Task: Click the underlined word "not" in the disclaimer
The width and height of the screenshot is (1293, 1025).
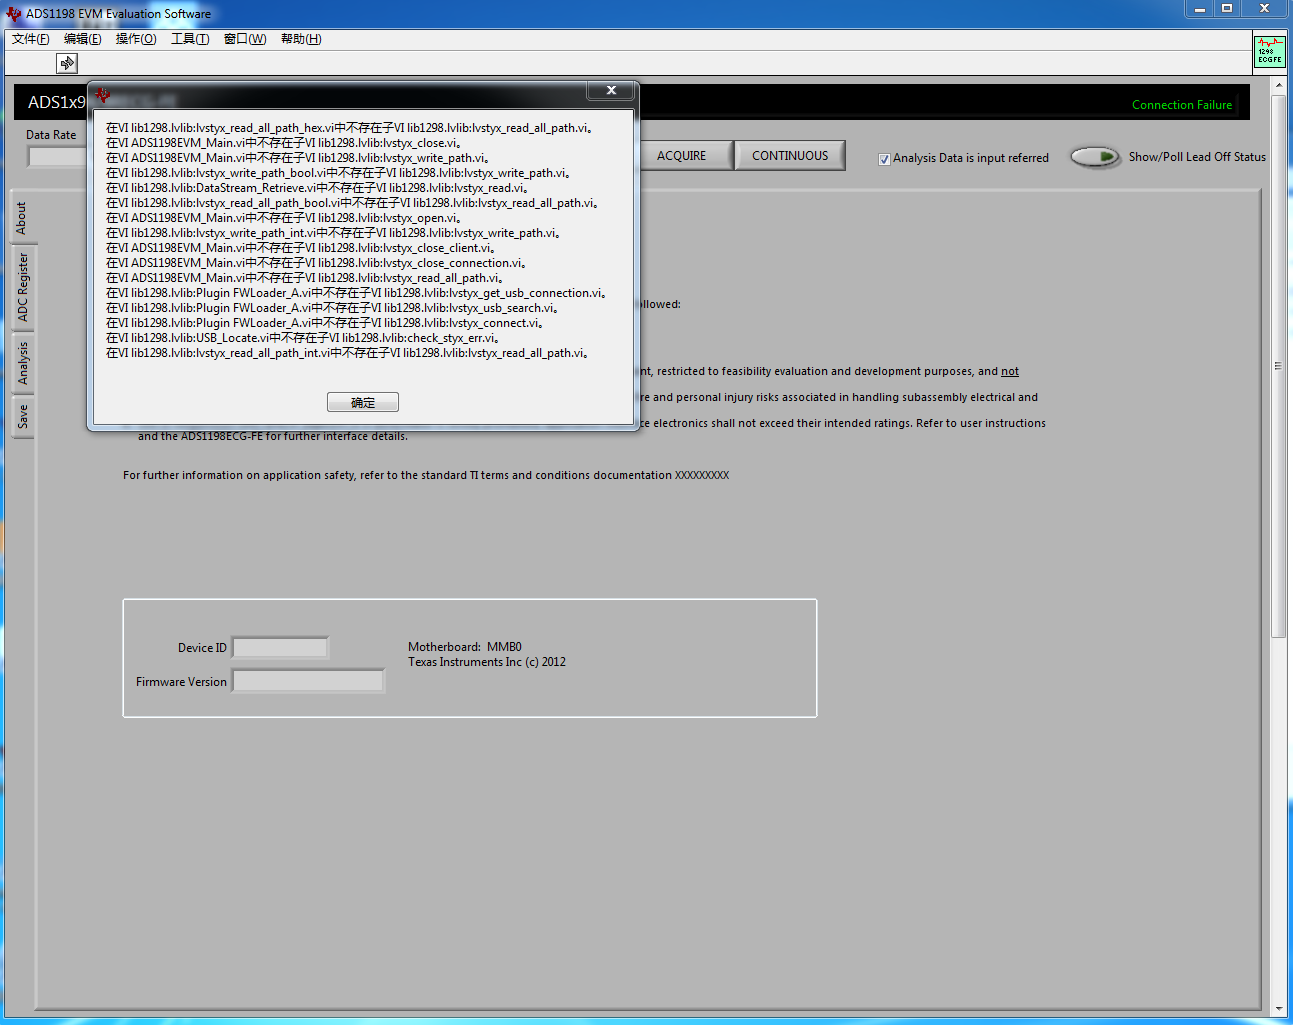Action: [x=1010, y=371]
